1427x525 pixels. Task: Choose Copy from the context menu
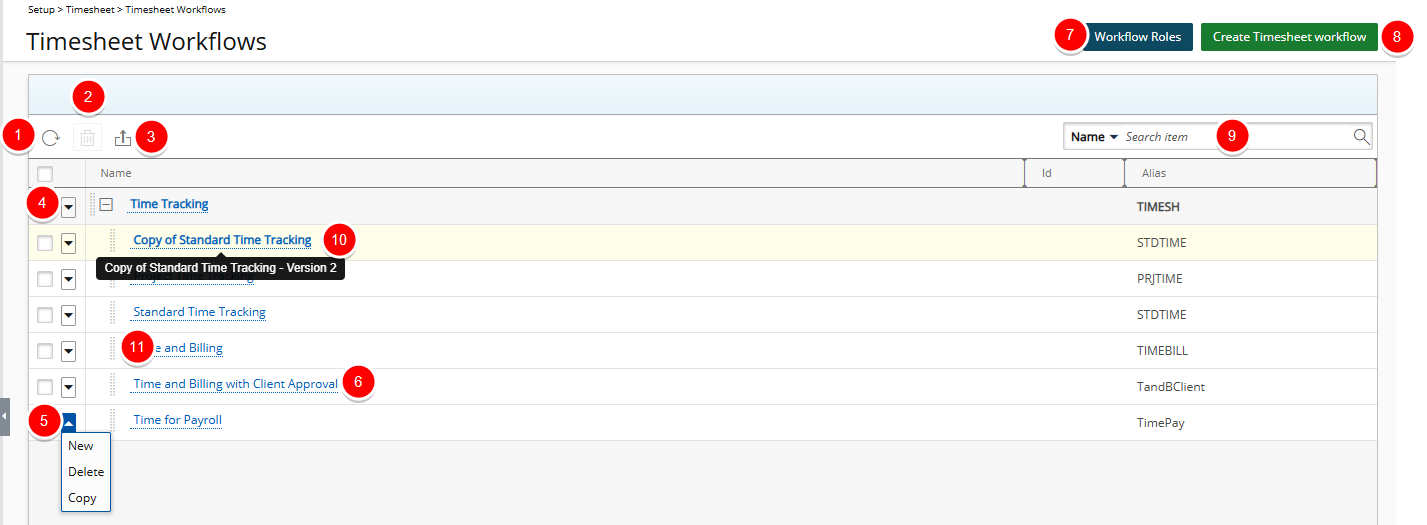(x=82, y=498)
